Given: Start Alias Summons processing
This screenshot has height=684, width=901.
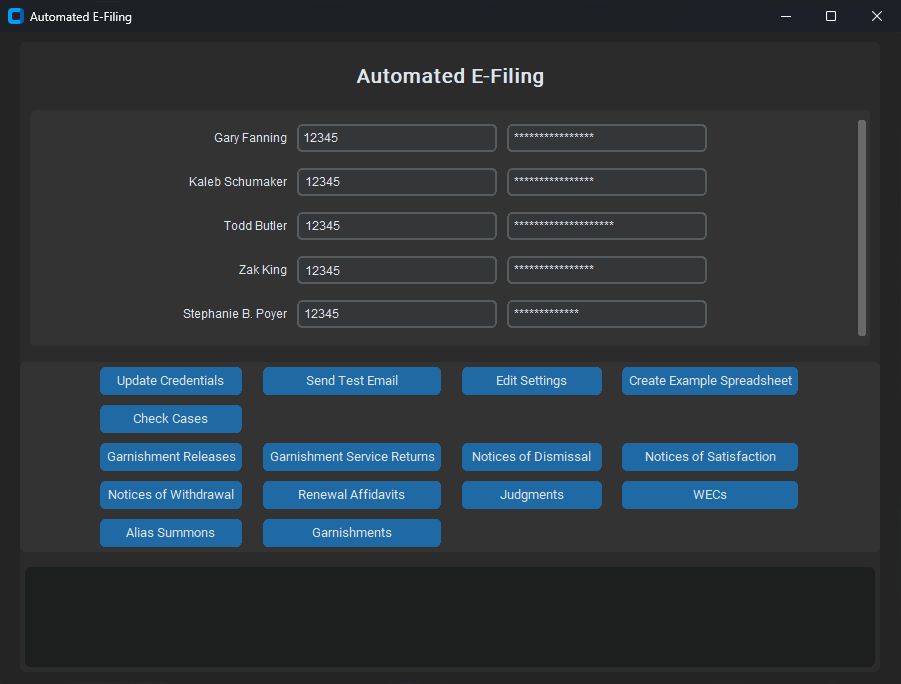Looking at the screenshot, I should click(x=170, y=533).
